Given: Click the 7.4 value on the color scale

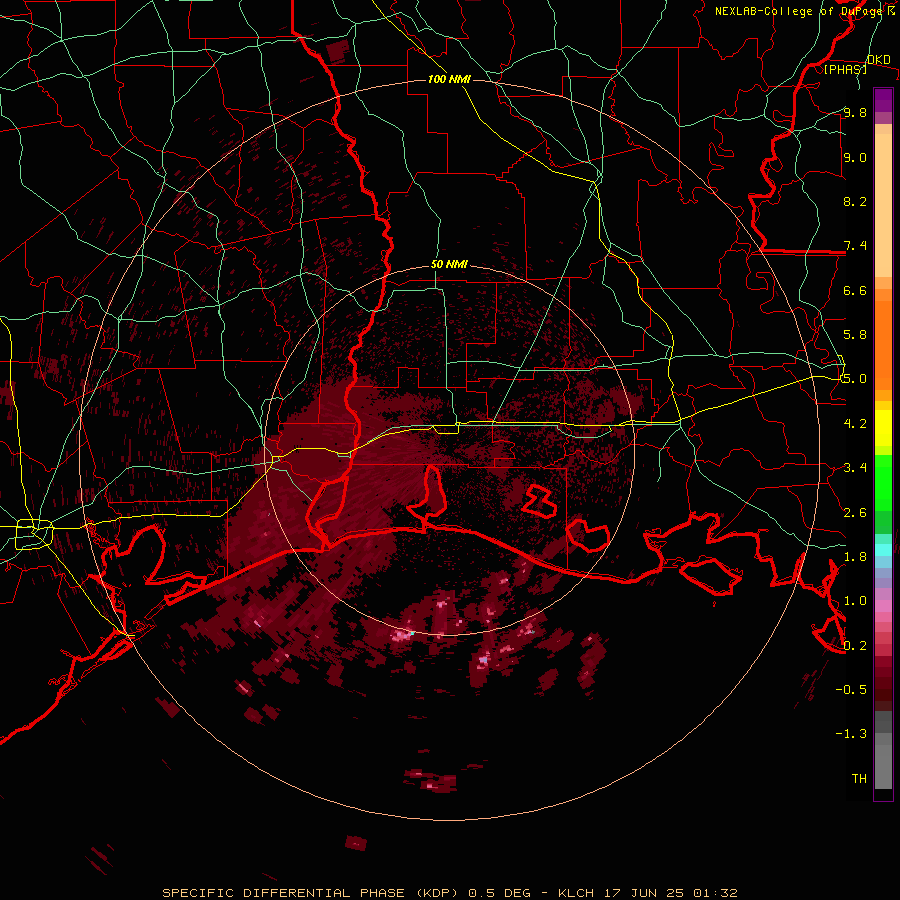Looking at the screenshot, I should [855, 246].
